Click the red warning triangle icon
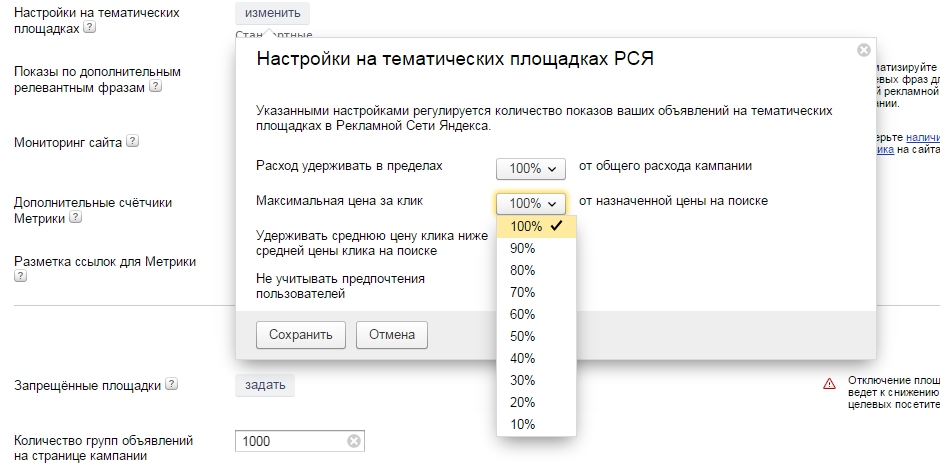 pyautogui.click(x=829, y=384)
